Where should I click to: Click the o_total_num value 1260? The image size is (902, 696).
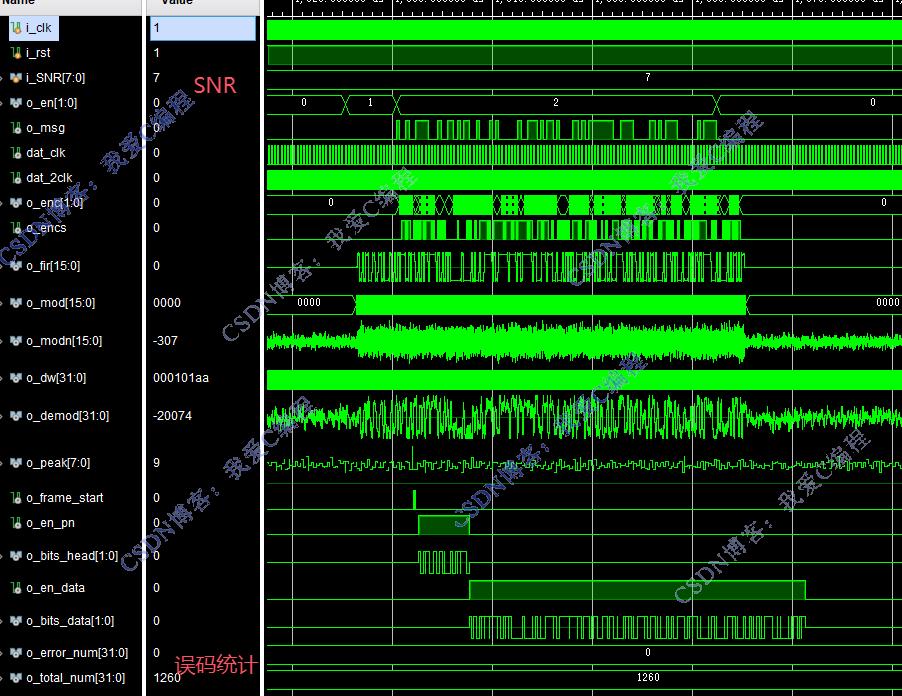click(167, 678)
